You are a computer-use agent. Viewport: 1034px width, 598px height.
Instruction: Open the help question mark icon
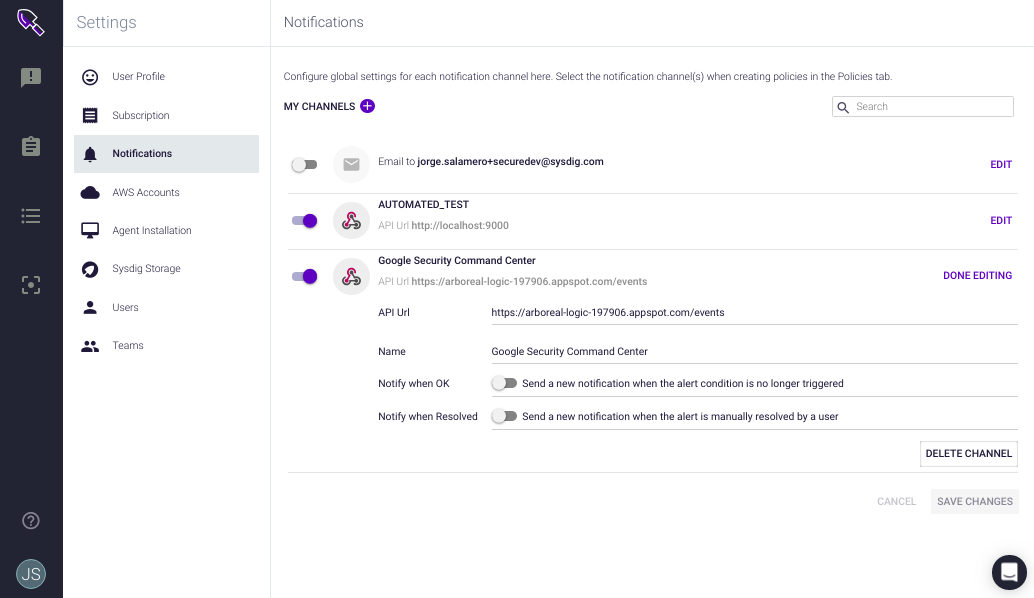(31, 521)
